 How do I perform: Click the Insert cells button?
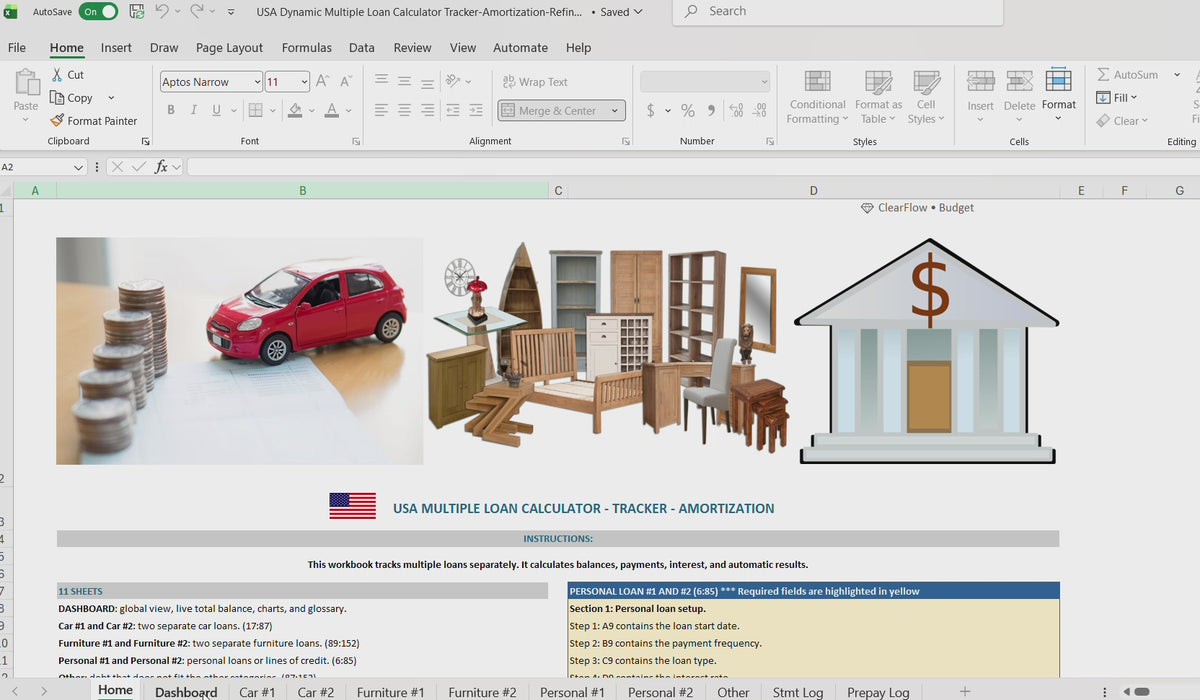click(980, 95)
